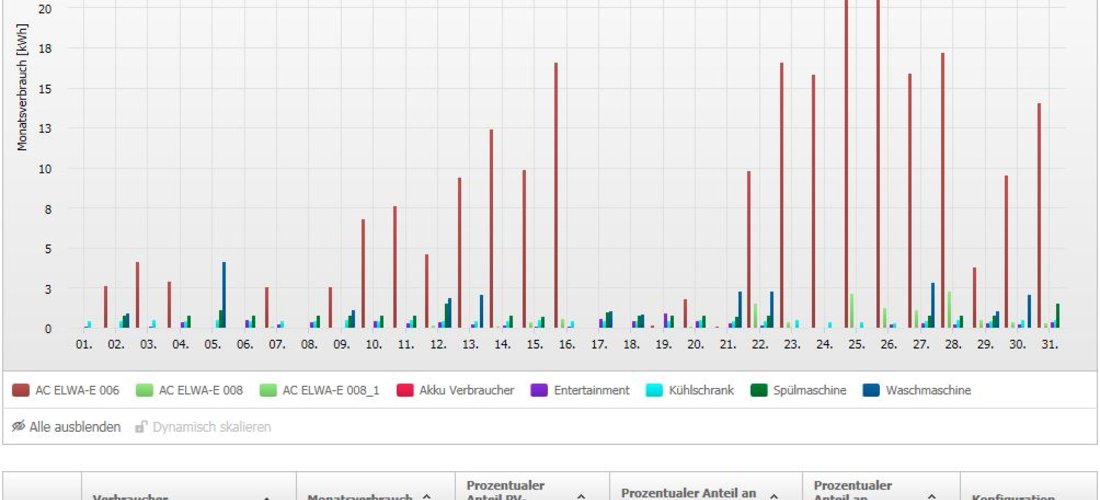The height and width of the screenshot is (500, 1100).
Task: Sort by Prozentualer Anteil PV column arrow
Action: 581,497
